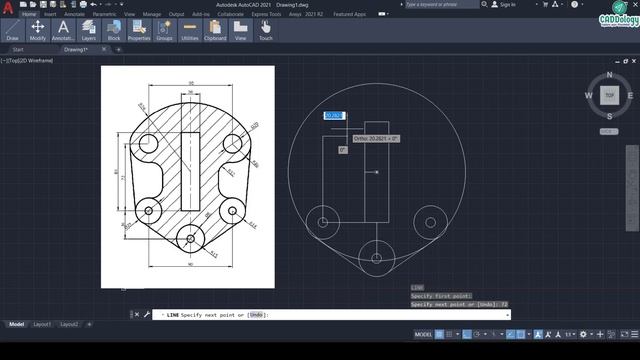Open the Manage ribbon tab
This screenshot has height=360, width=640.
[152, 14]
